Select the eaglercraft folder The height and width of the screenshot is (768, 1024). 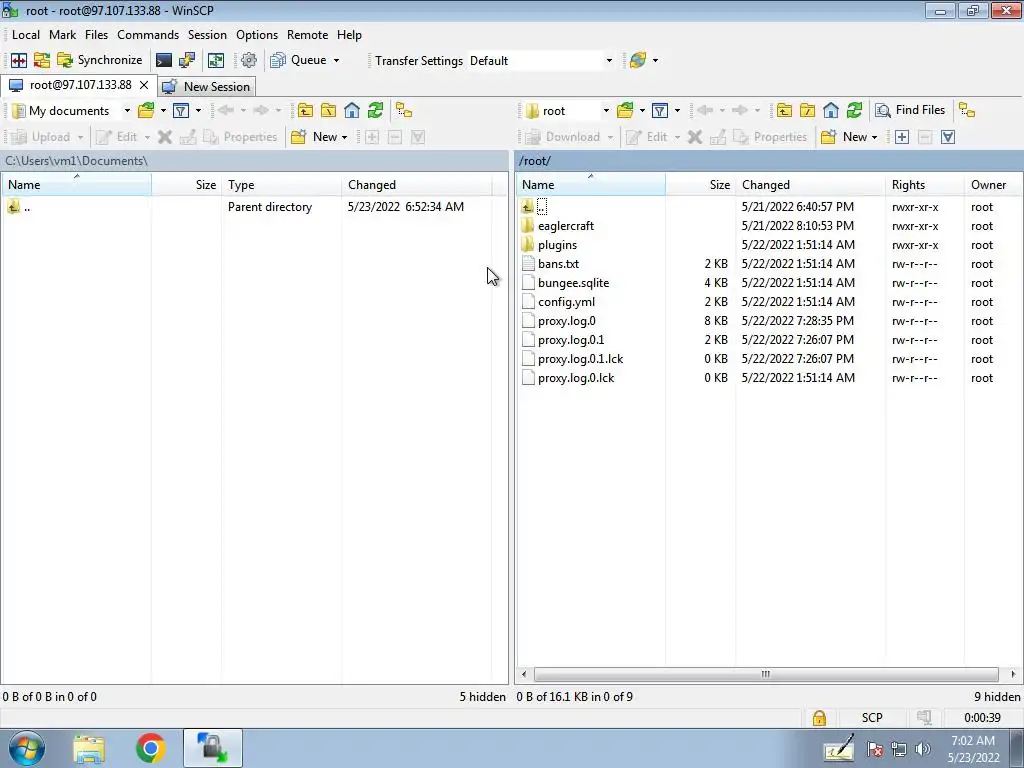[566, 226]
